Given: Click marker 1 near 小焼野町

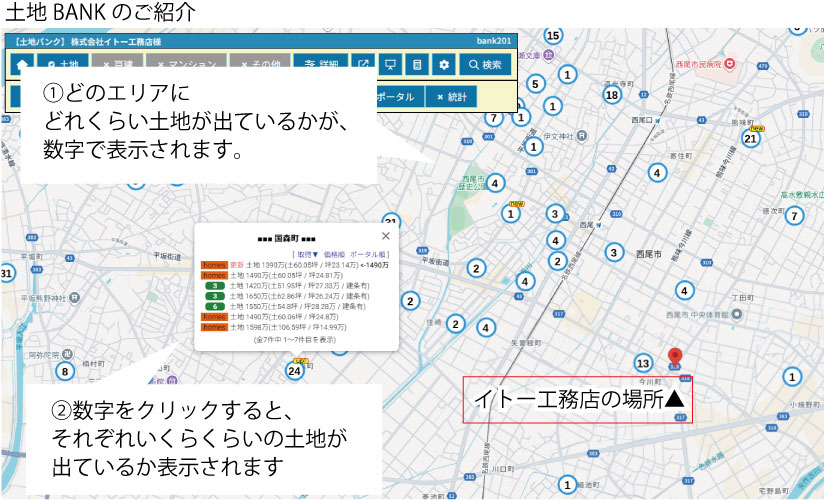Looking at the screenshot, I should point(792,376).
